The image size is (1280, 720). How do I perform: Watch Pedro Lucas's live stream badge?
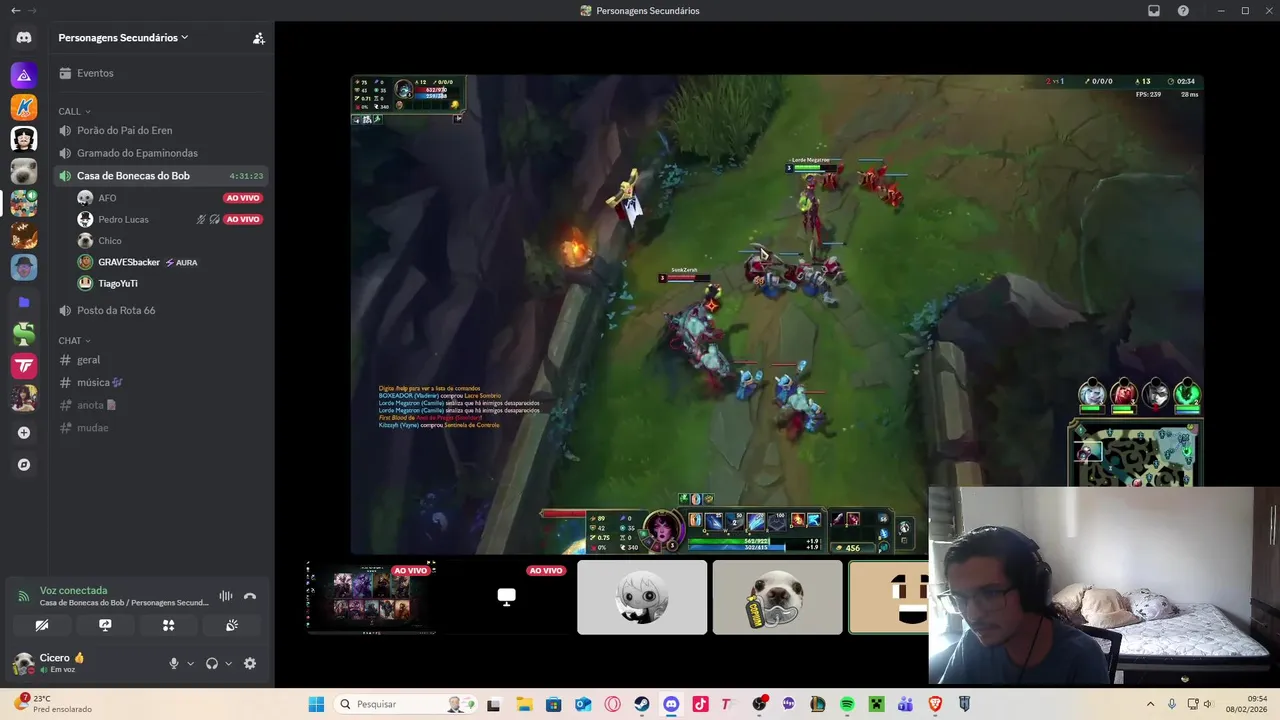coord(243,219)
